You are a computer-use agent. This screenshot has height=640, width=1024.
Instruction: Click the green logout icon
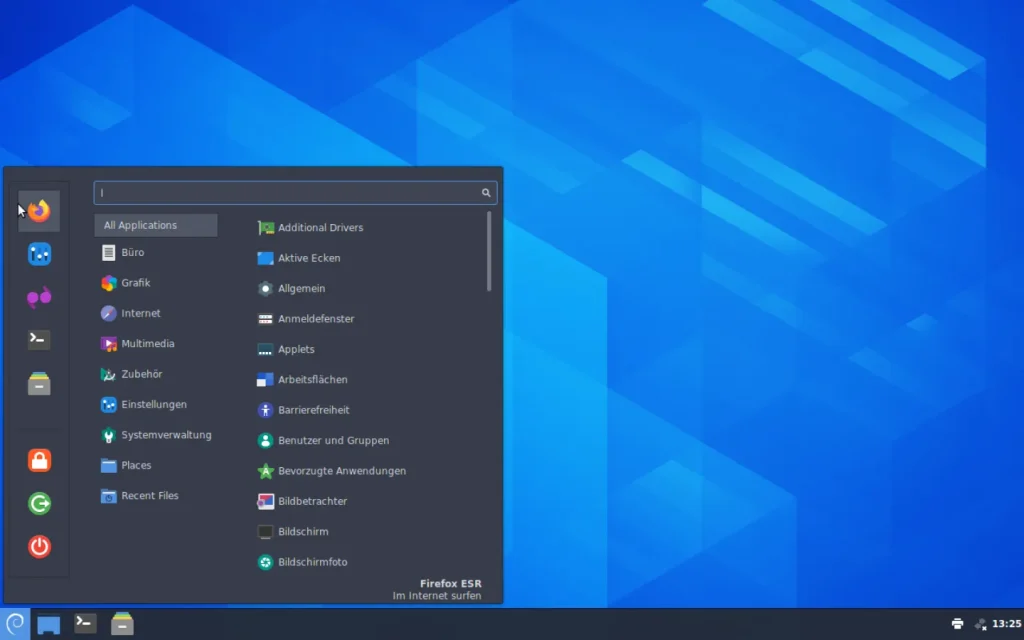(39, 503)
